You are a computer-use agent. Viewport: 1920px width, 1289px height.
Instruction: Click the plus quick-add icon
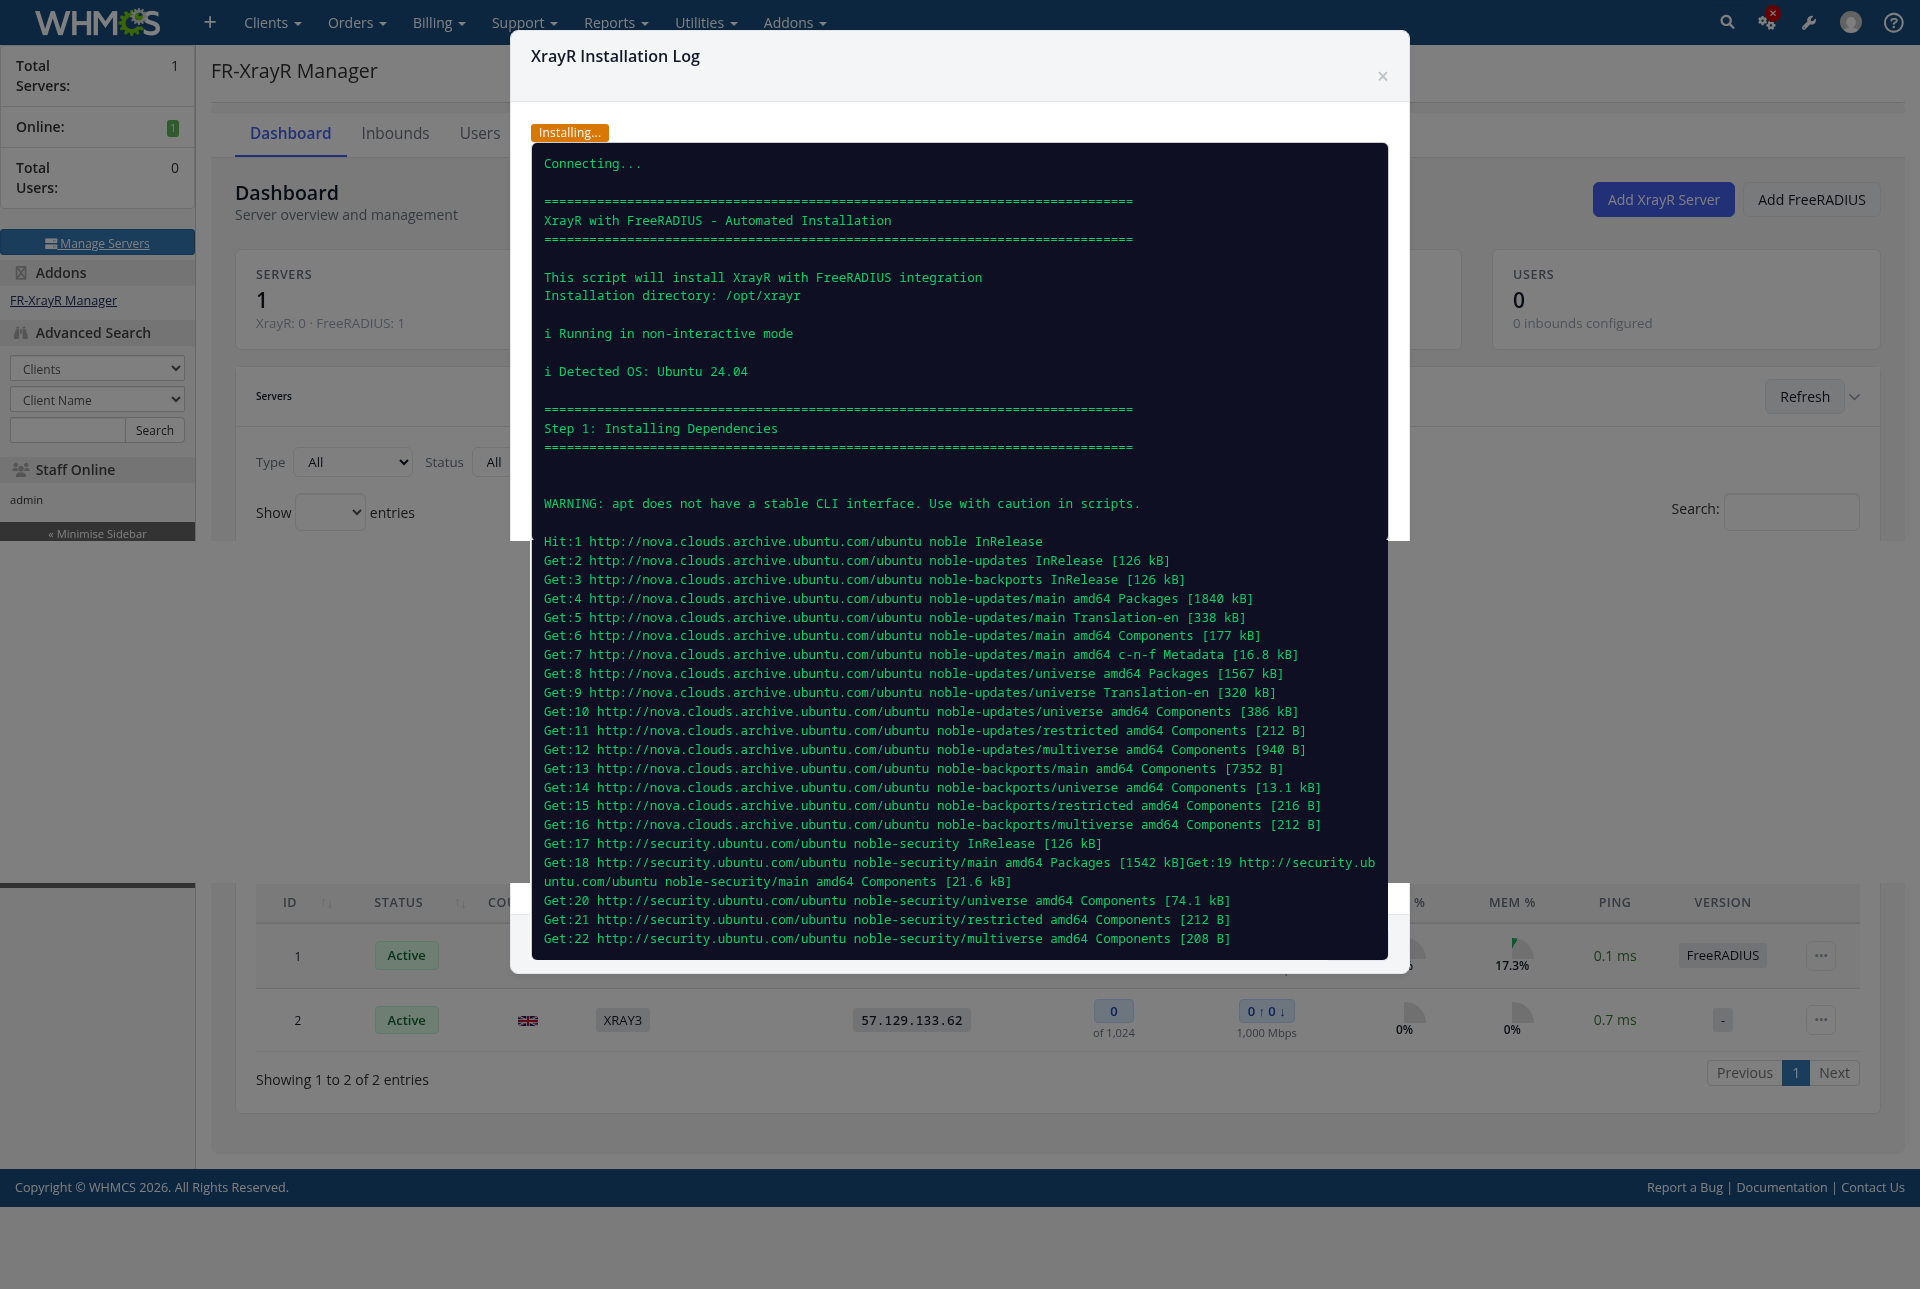(x=210, y=22)
